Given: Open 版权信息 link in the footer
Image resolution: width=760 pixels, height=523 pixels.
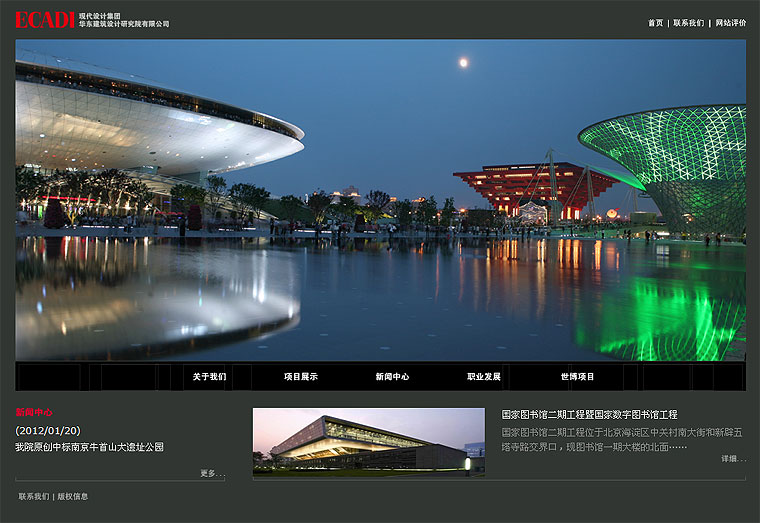Looking at the screenshot, I should pyautogui.click(x=72, y=496).
